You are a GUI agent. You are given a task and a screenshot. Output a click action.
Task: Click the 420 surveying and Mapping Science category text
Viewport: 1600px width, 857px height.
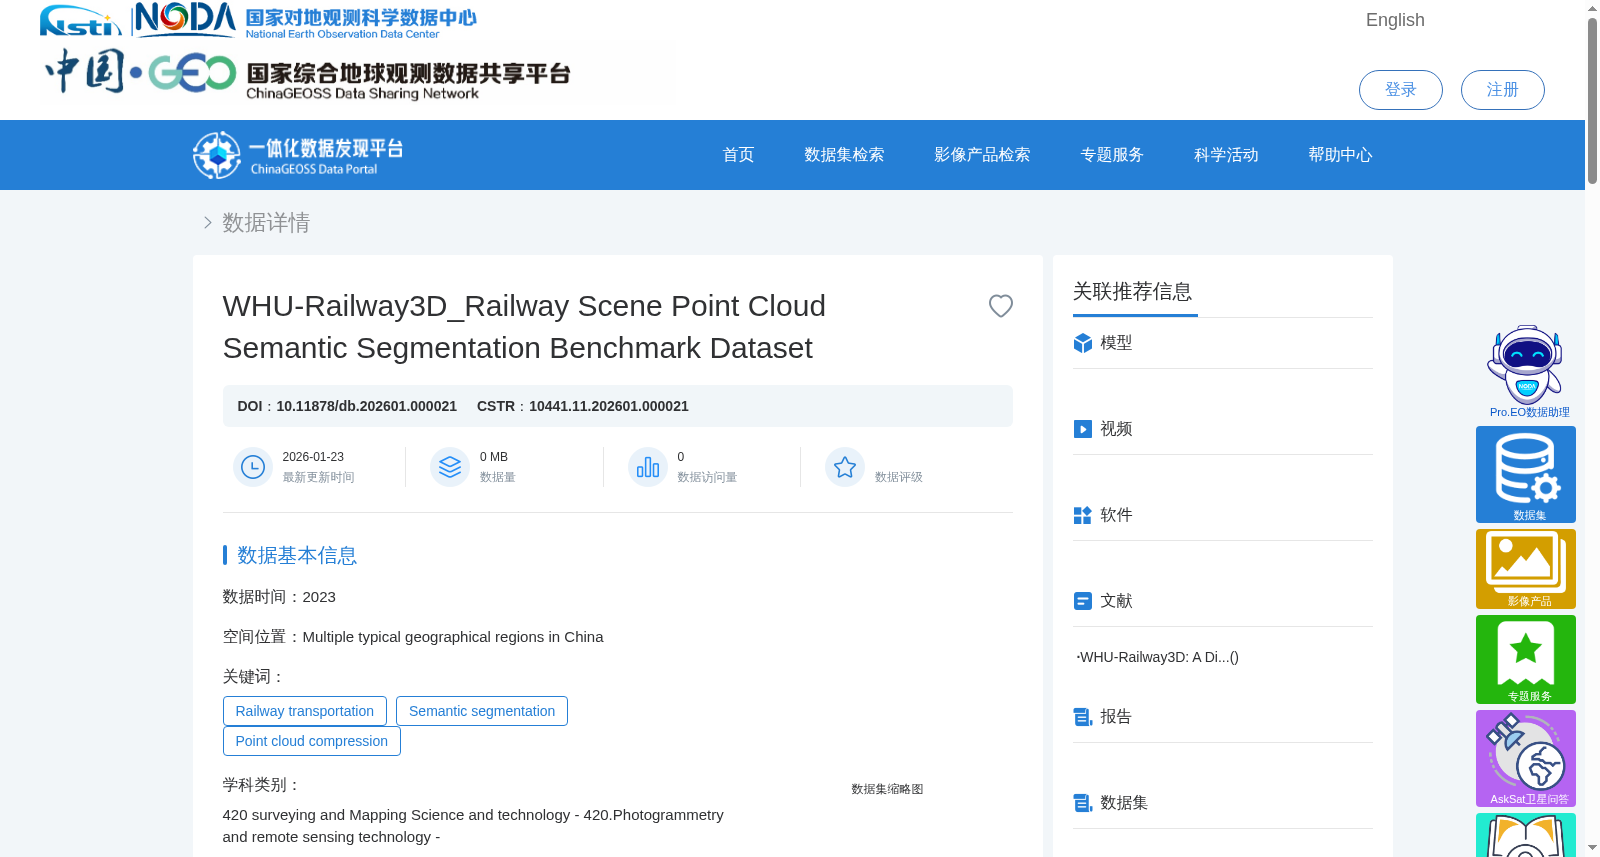point(473,826)
